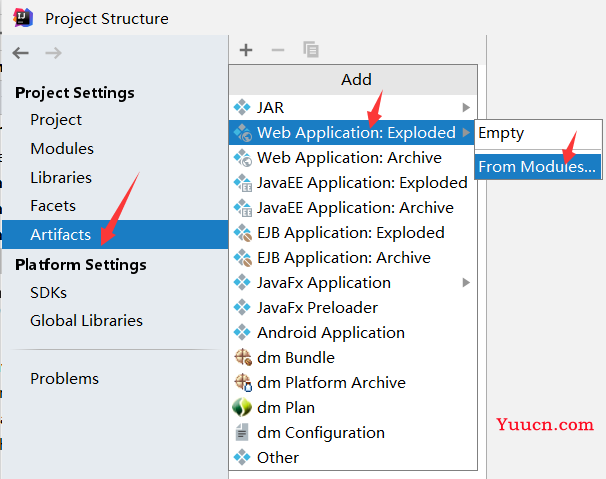Image resolution: width=606 pixels, height=479 pixels.
Task: Click the JavaFx Application icon
Action: tap(242, 282)
